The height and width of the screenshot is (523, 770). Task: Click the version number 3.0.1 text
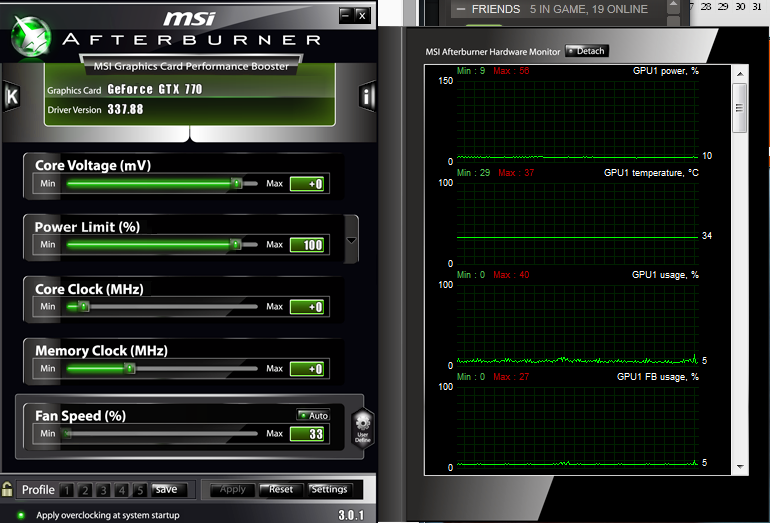pos(351,515)
